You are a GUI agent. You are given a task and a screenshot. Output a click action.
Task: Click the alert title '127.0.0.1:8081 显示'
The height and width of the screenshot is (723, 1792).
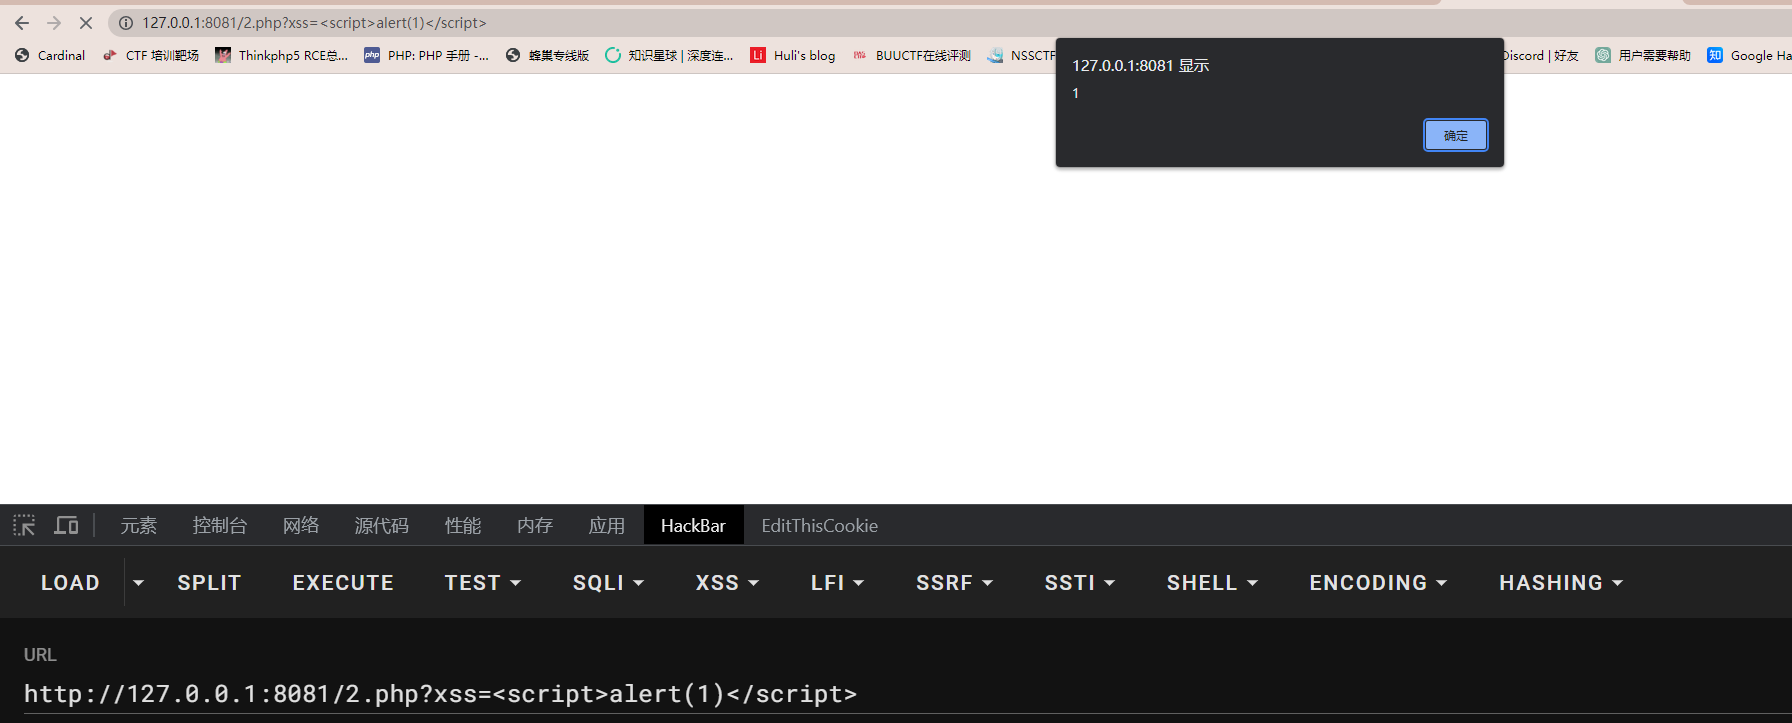[1141, 66]
